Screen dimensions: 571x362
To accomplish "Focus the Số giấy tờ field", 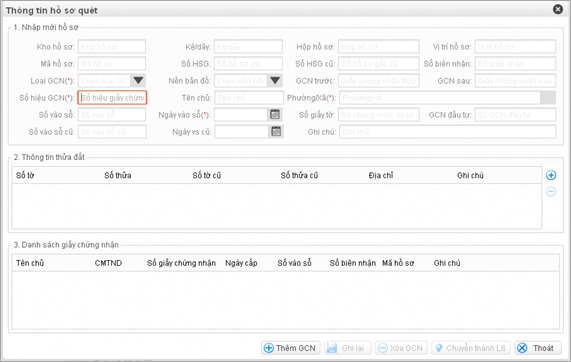I will point(379,115).
